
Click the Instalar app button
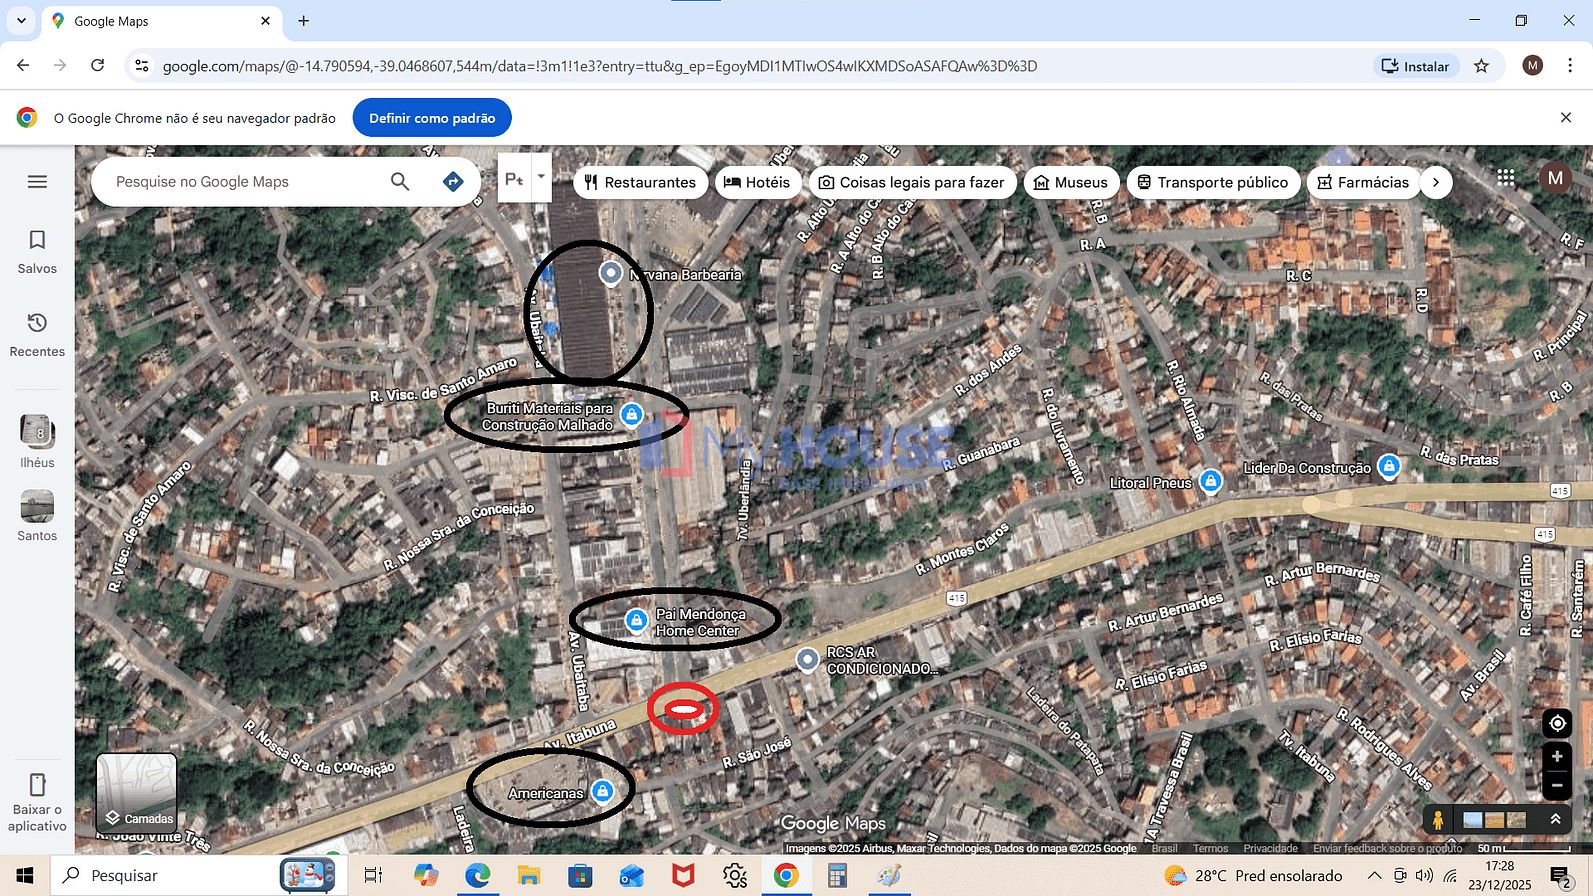1415,66
